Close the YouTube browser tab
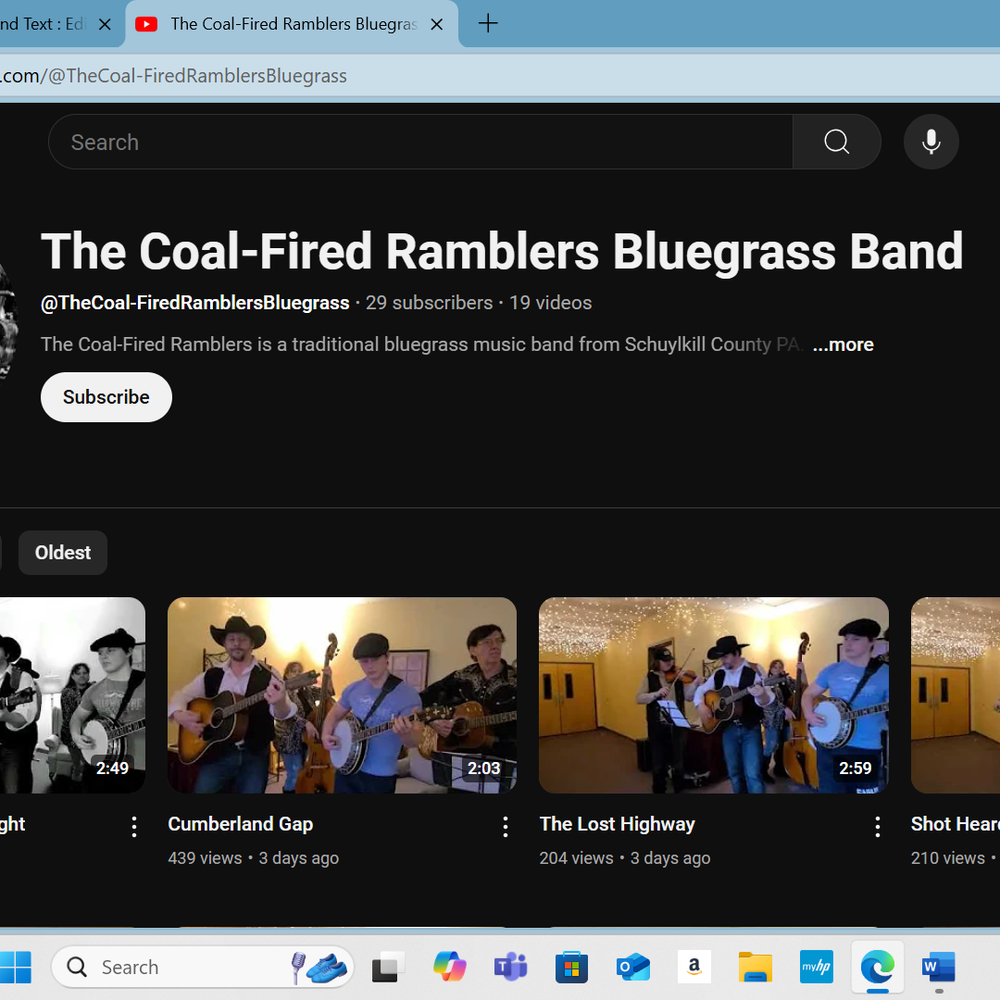 [x=437, y=24]
